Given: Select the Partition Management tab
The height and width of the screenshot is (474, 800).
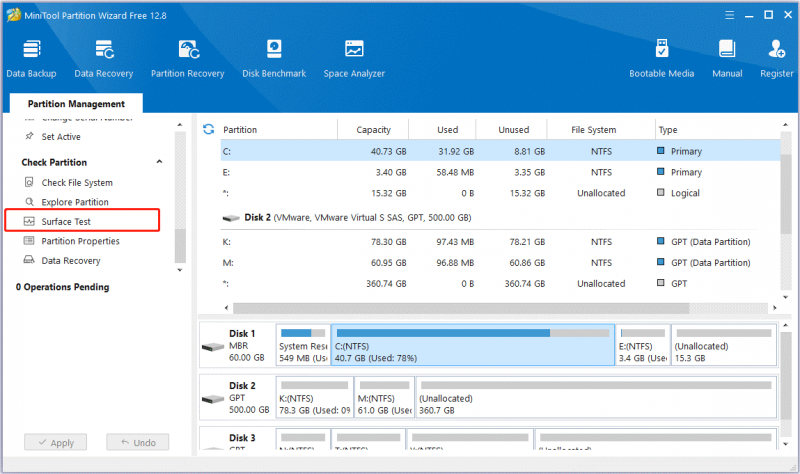Looking at the screenshot, I should click(76, 104).
